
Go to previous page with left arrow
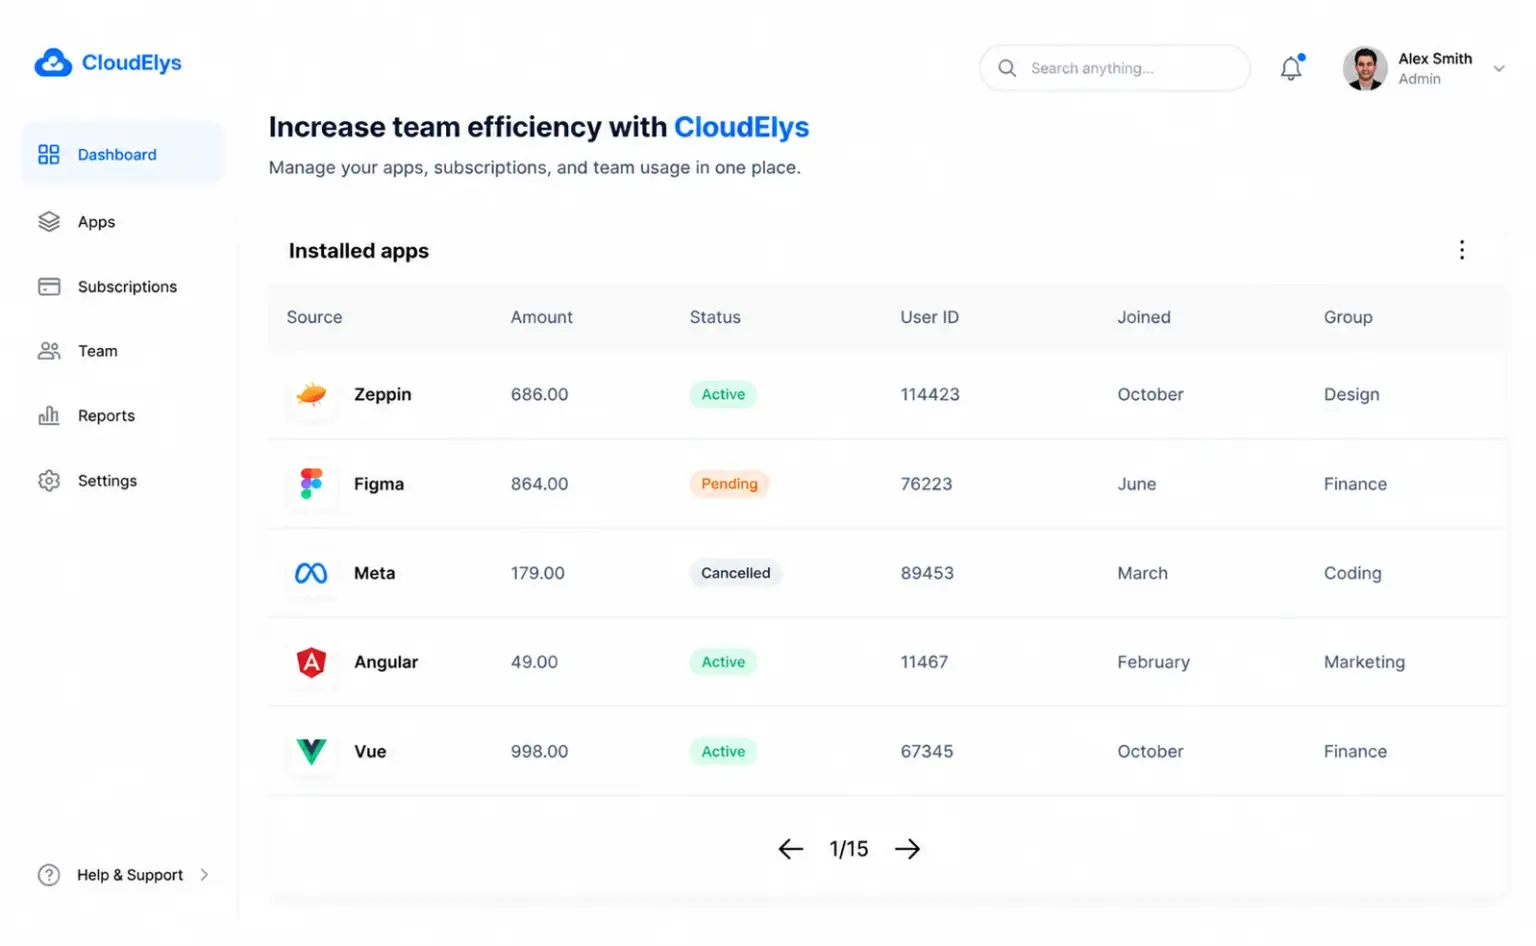pyautogui.click(x=790, y=849)
